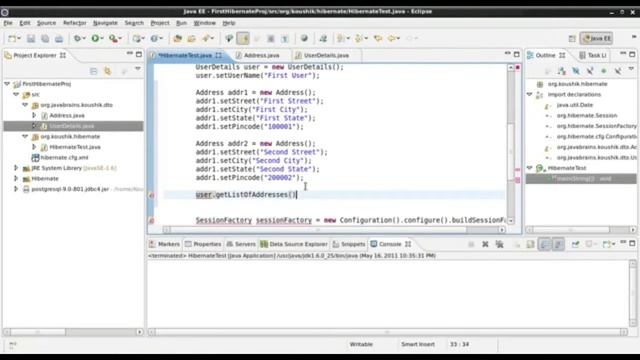Image resolution: width=640 pixels, height=360 pixels.
Task: Open the Refactor menu
Action: 75,23
